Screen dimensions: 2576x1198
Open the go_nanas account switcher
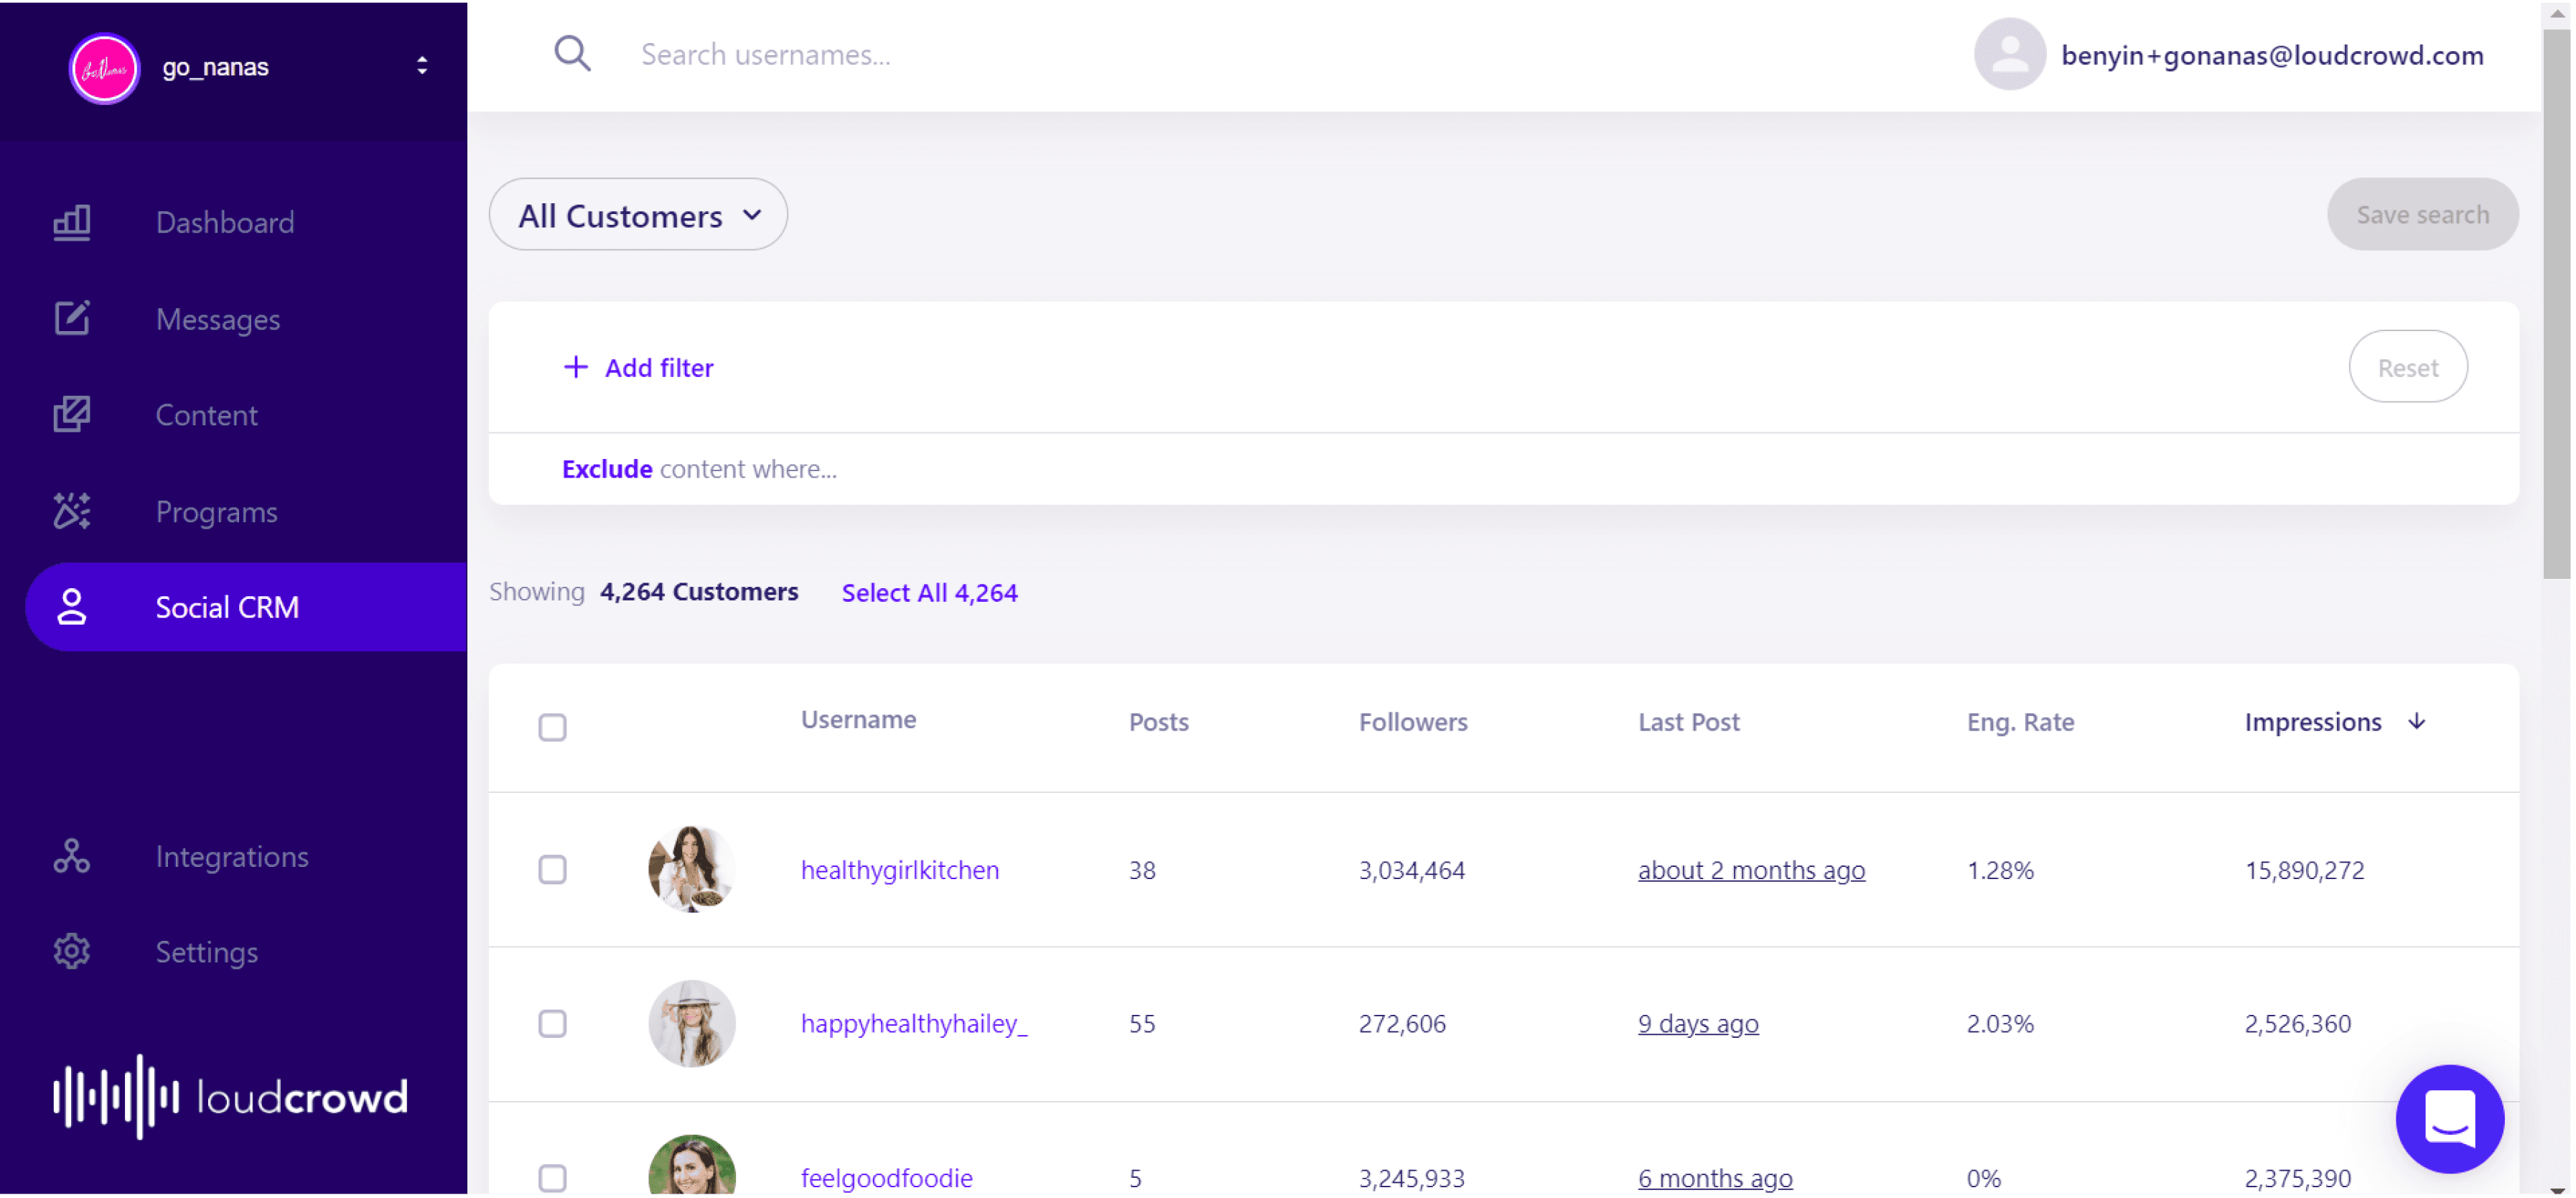(x=422, y=66)
